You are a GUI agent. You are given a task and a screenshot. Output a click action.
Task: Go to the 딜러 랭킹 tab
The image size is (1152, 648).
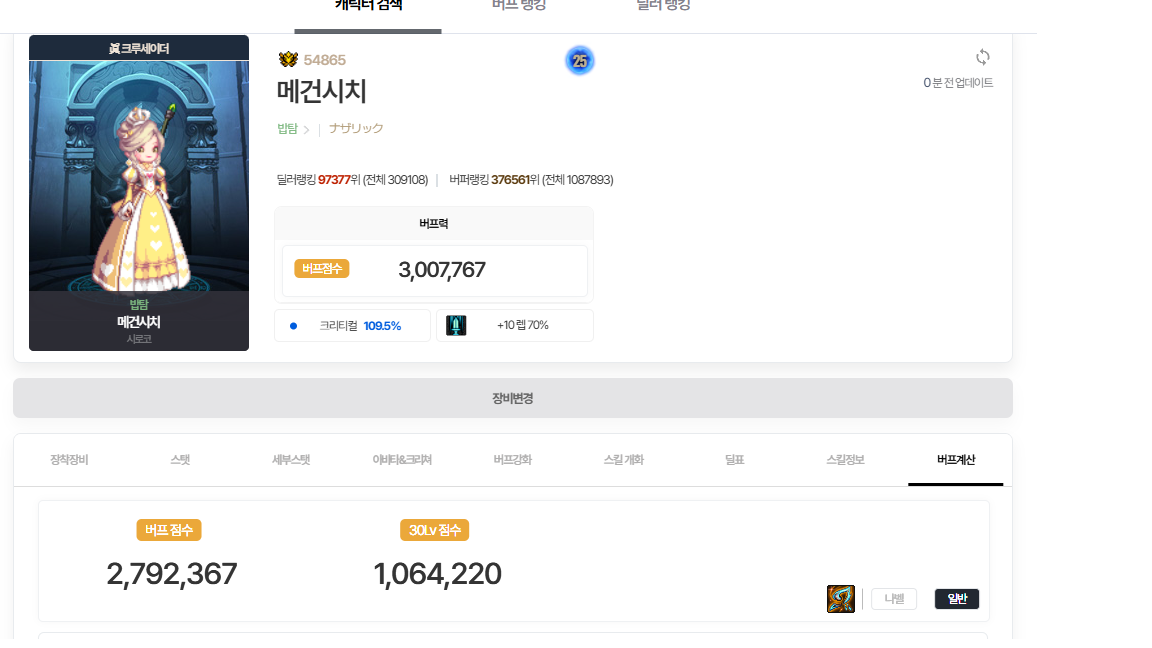pyautogui.click(x=663, y=6)
